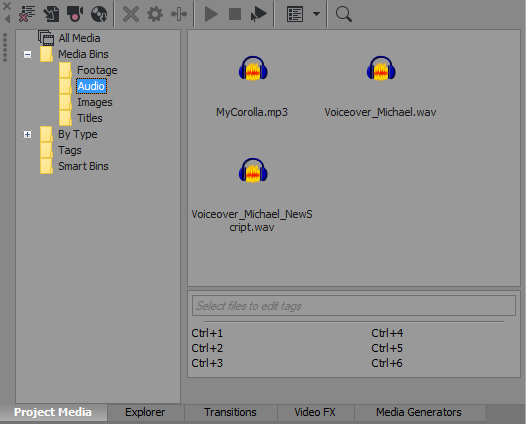Open the Media Generators tab
The image size is (526, 424).
click(419, 412)
